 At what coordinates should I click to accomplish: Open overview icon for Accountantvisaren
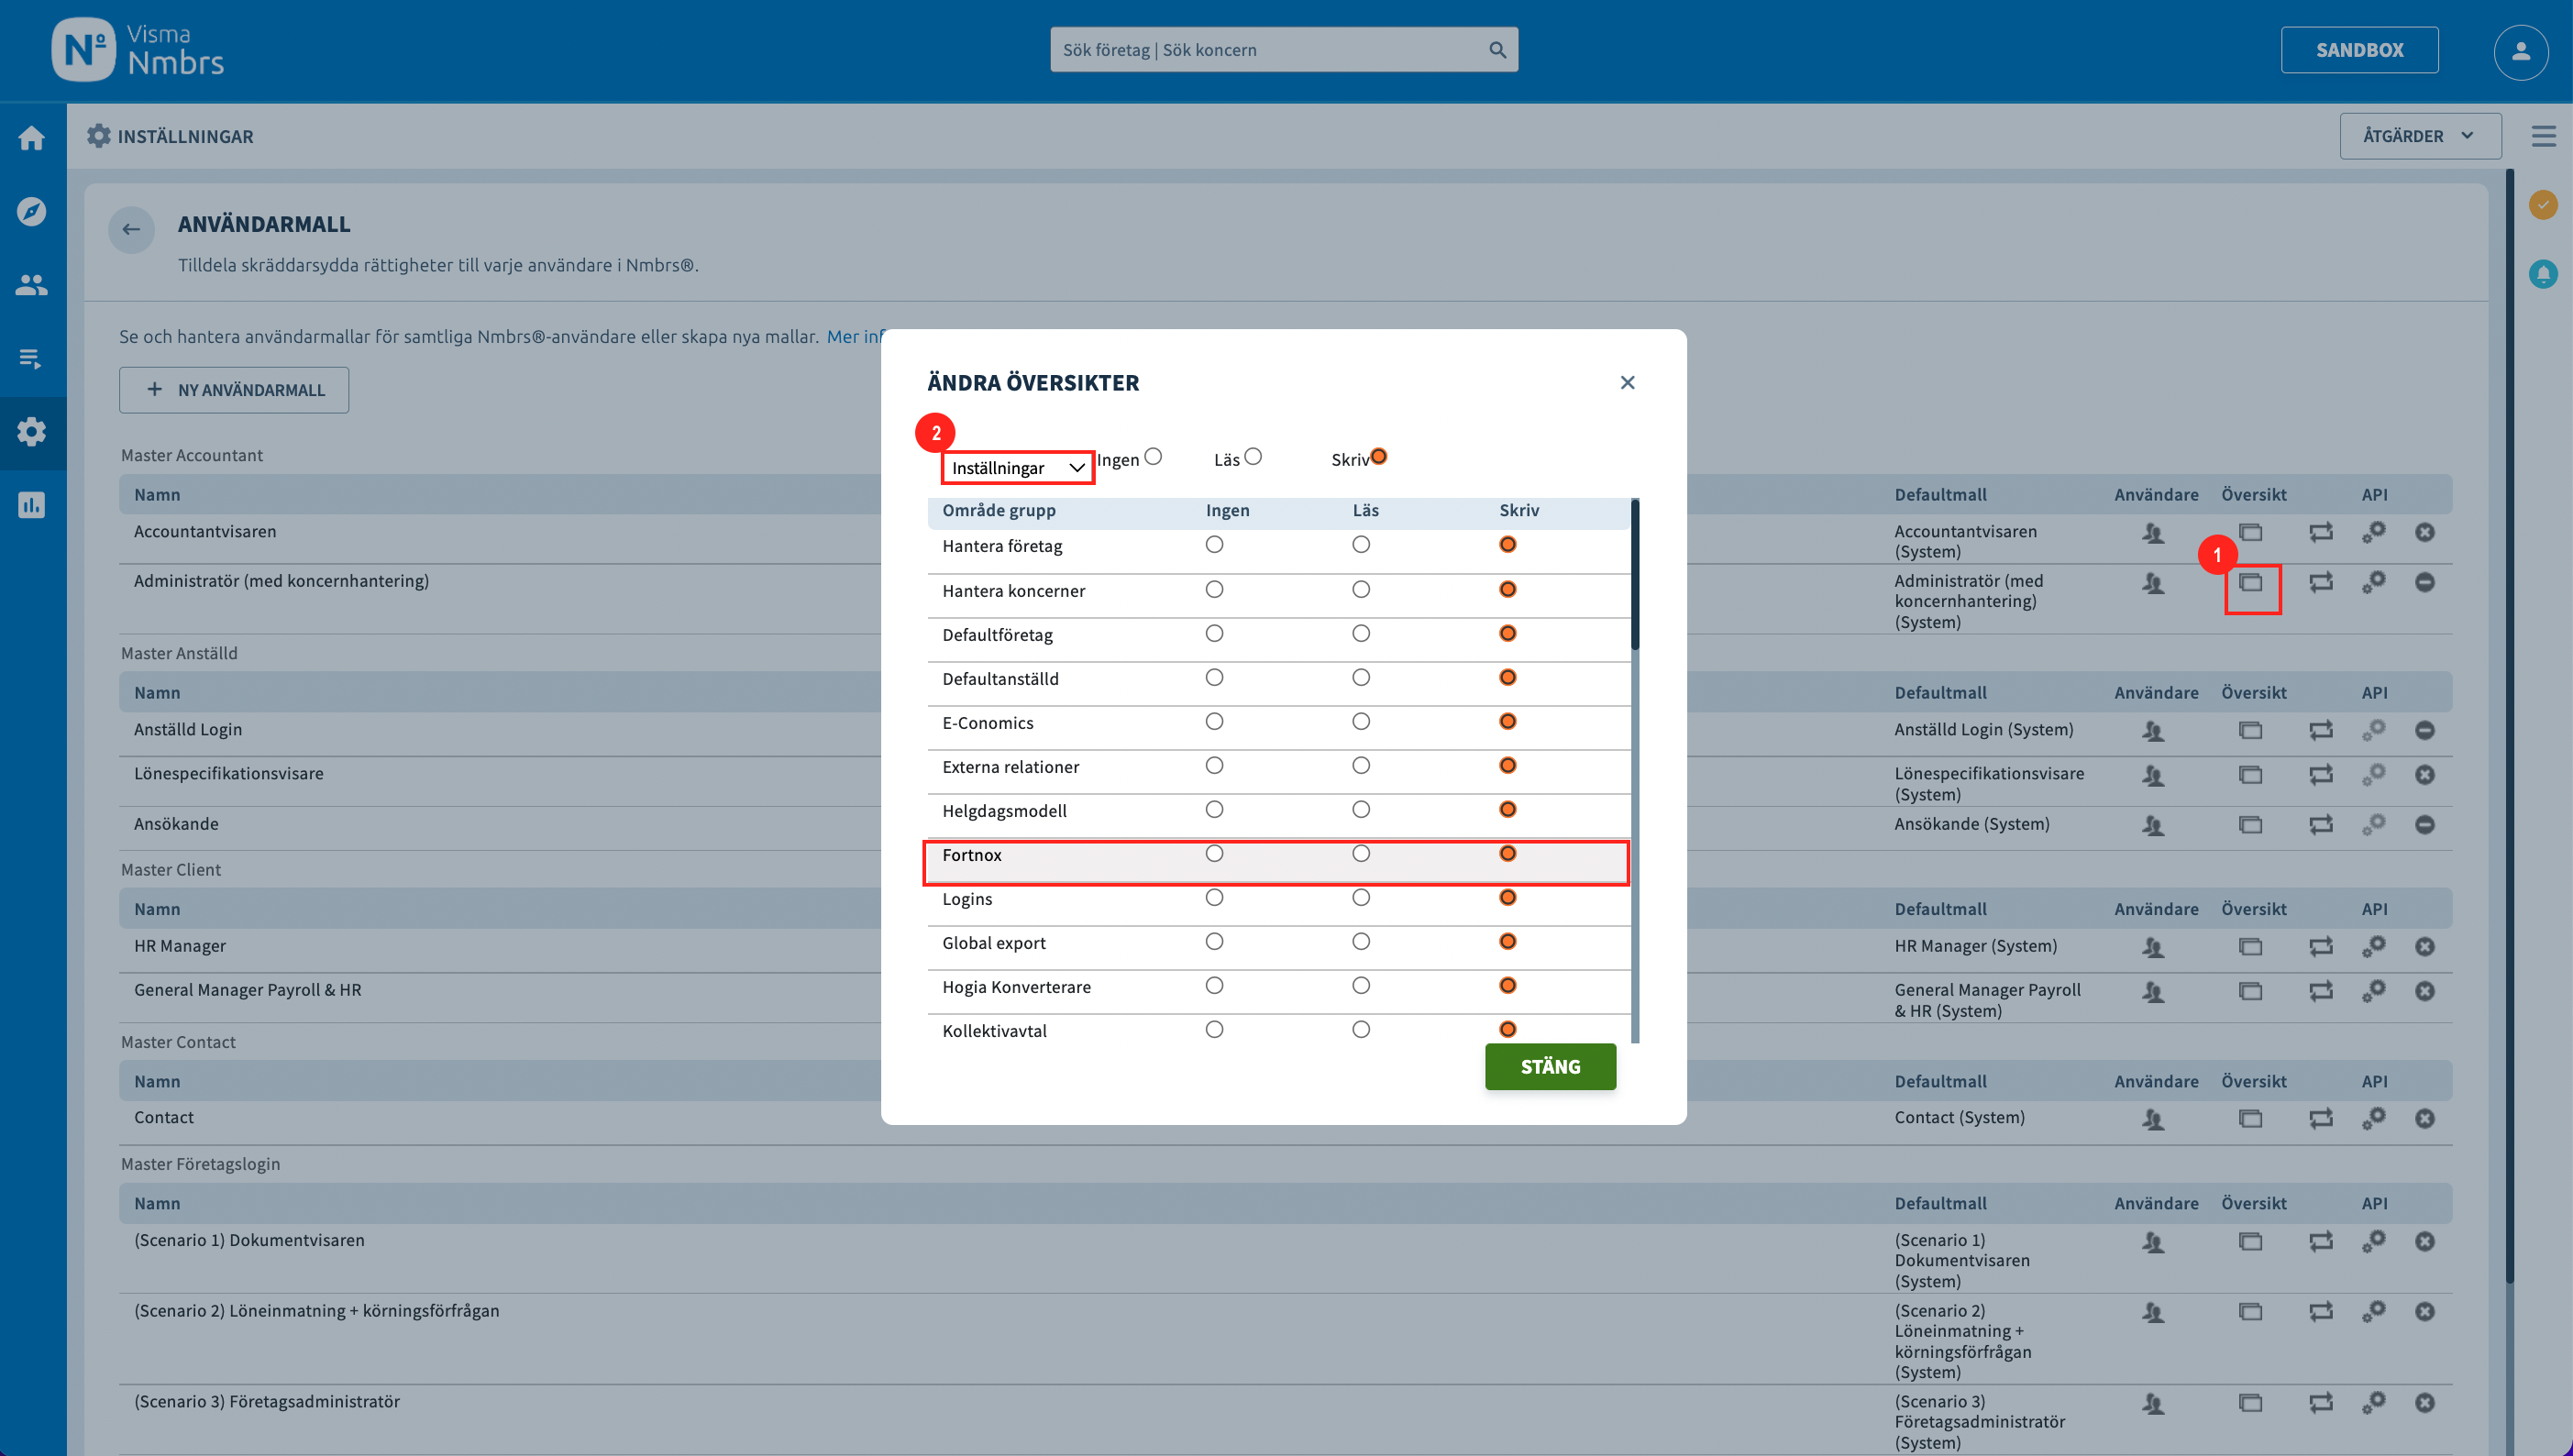pos(2250,533)
